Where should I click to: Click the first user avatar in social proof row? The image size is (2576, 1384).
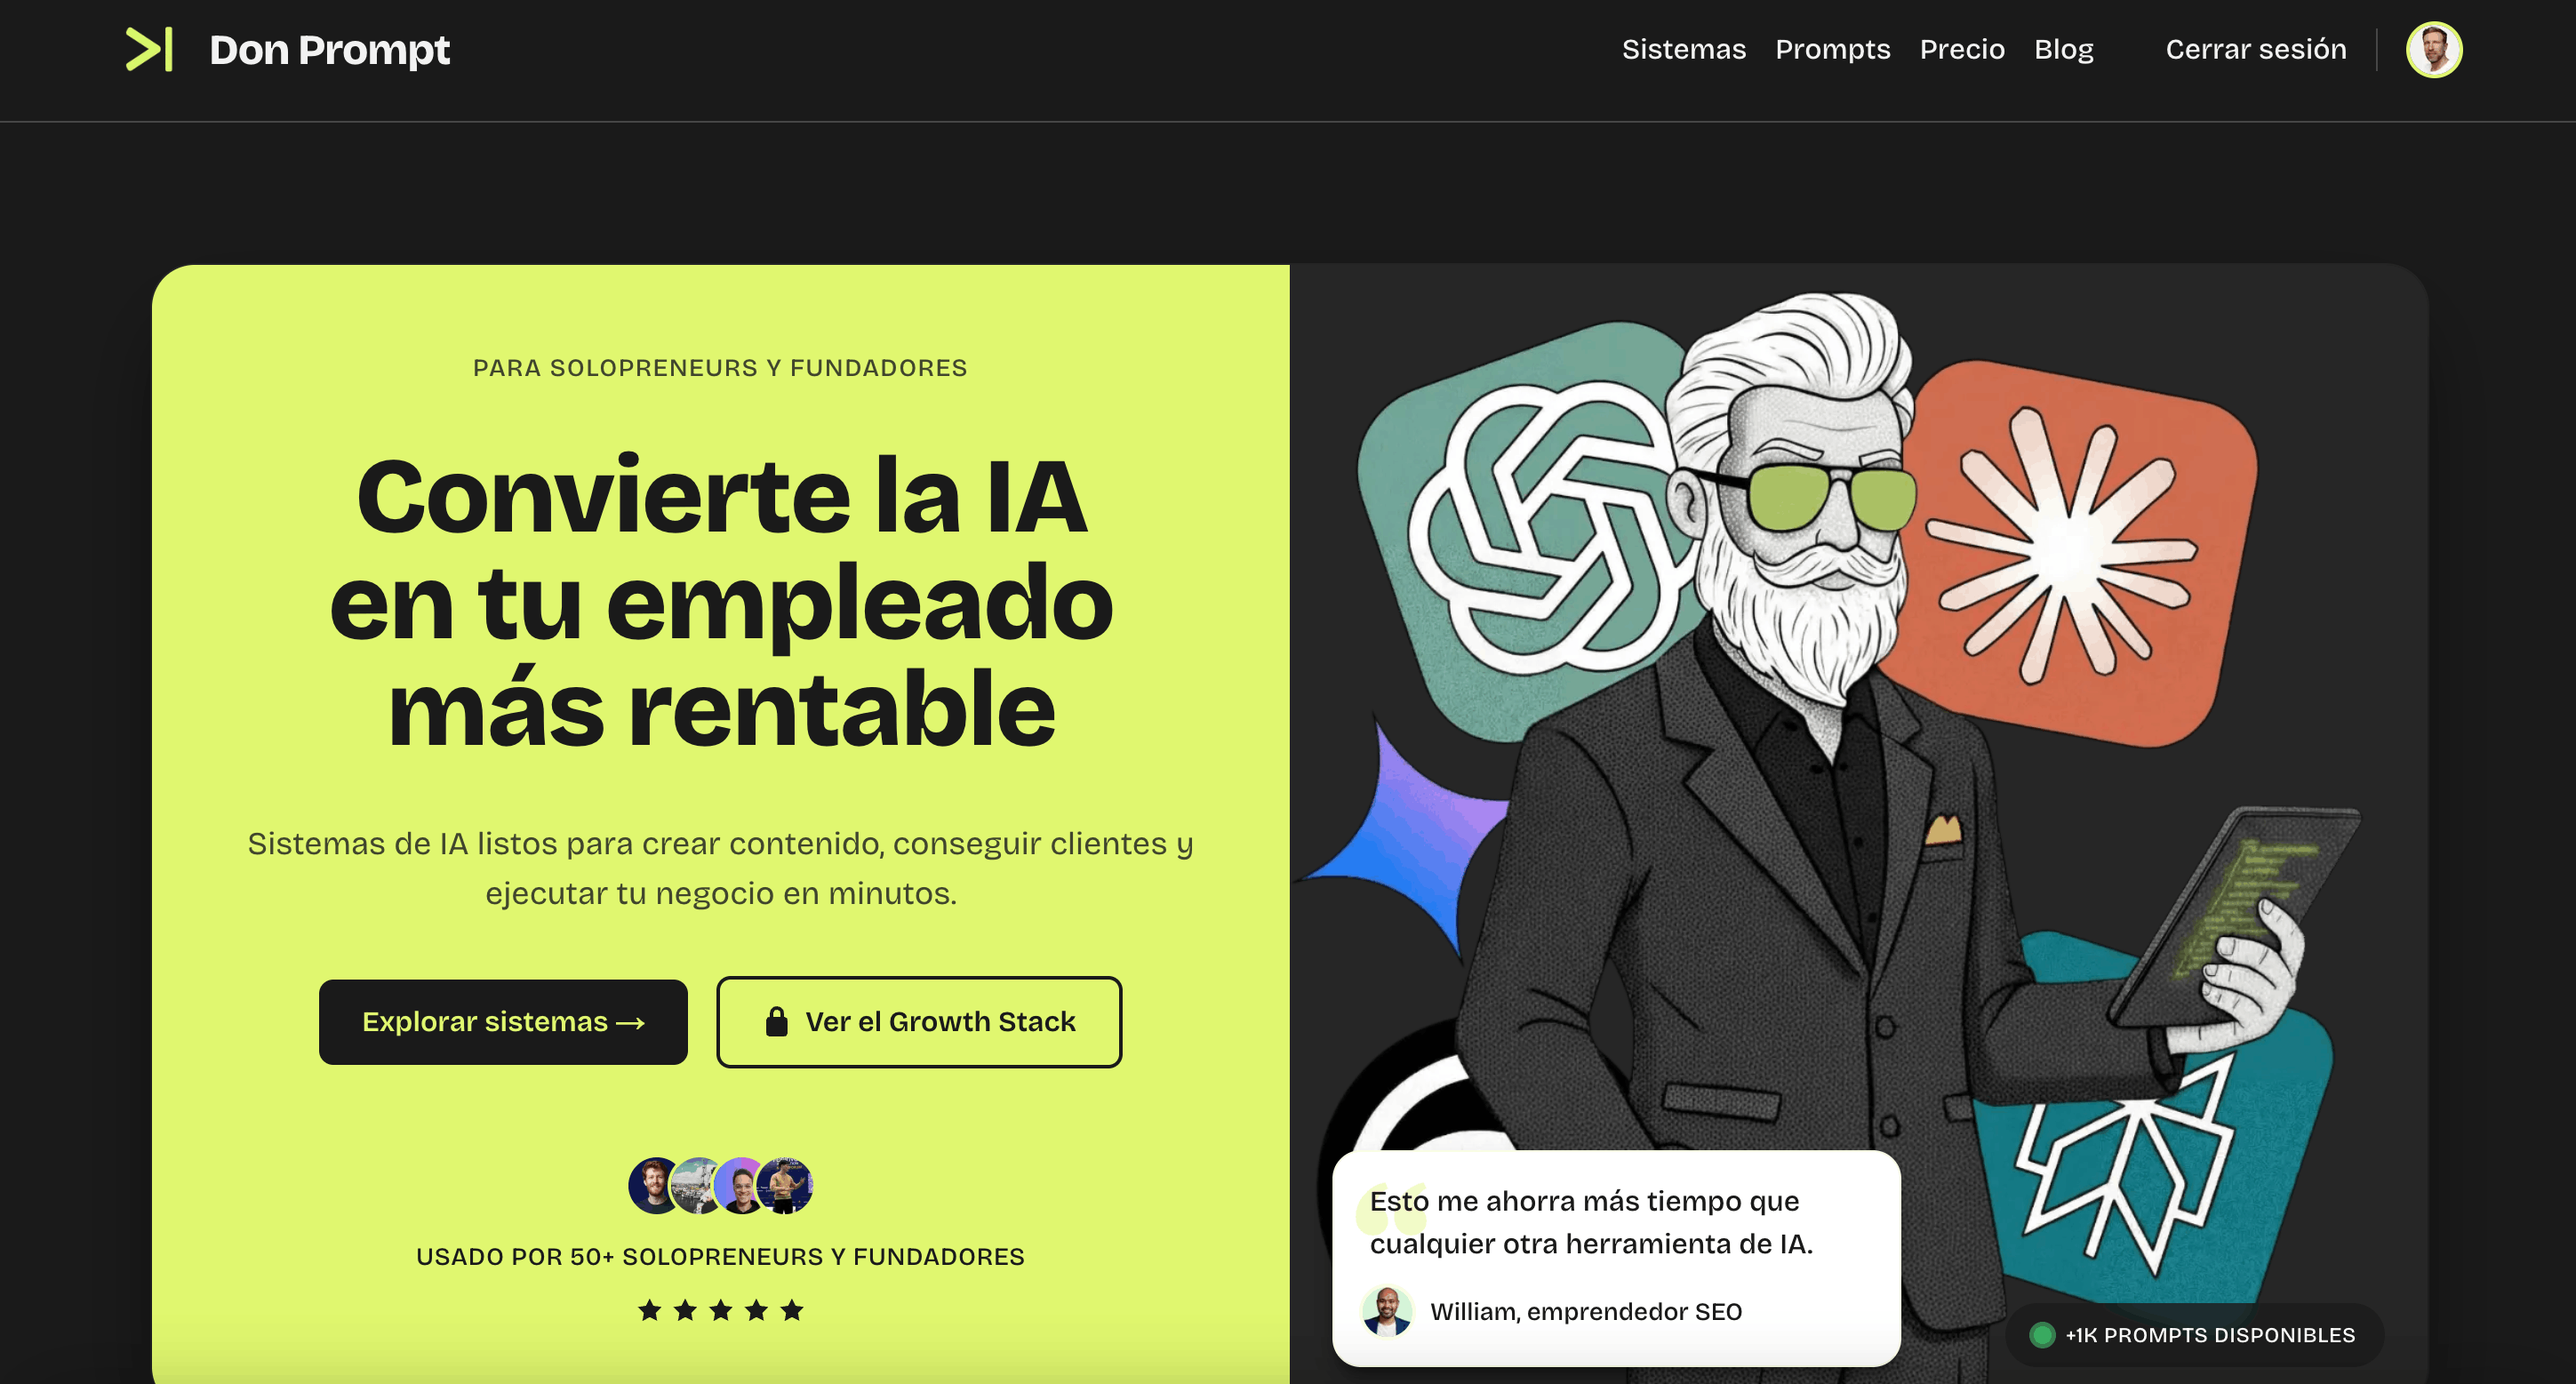pyautogui.click(x=655, y=1185)
